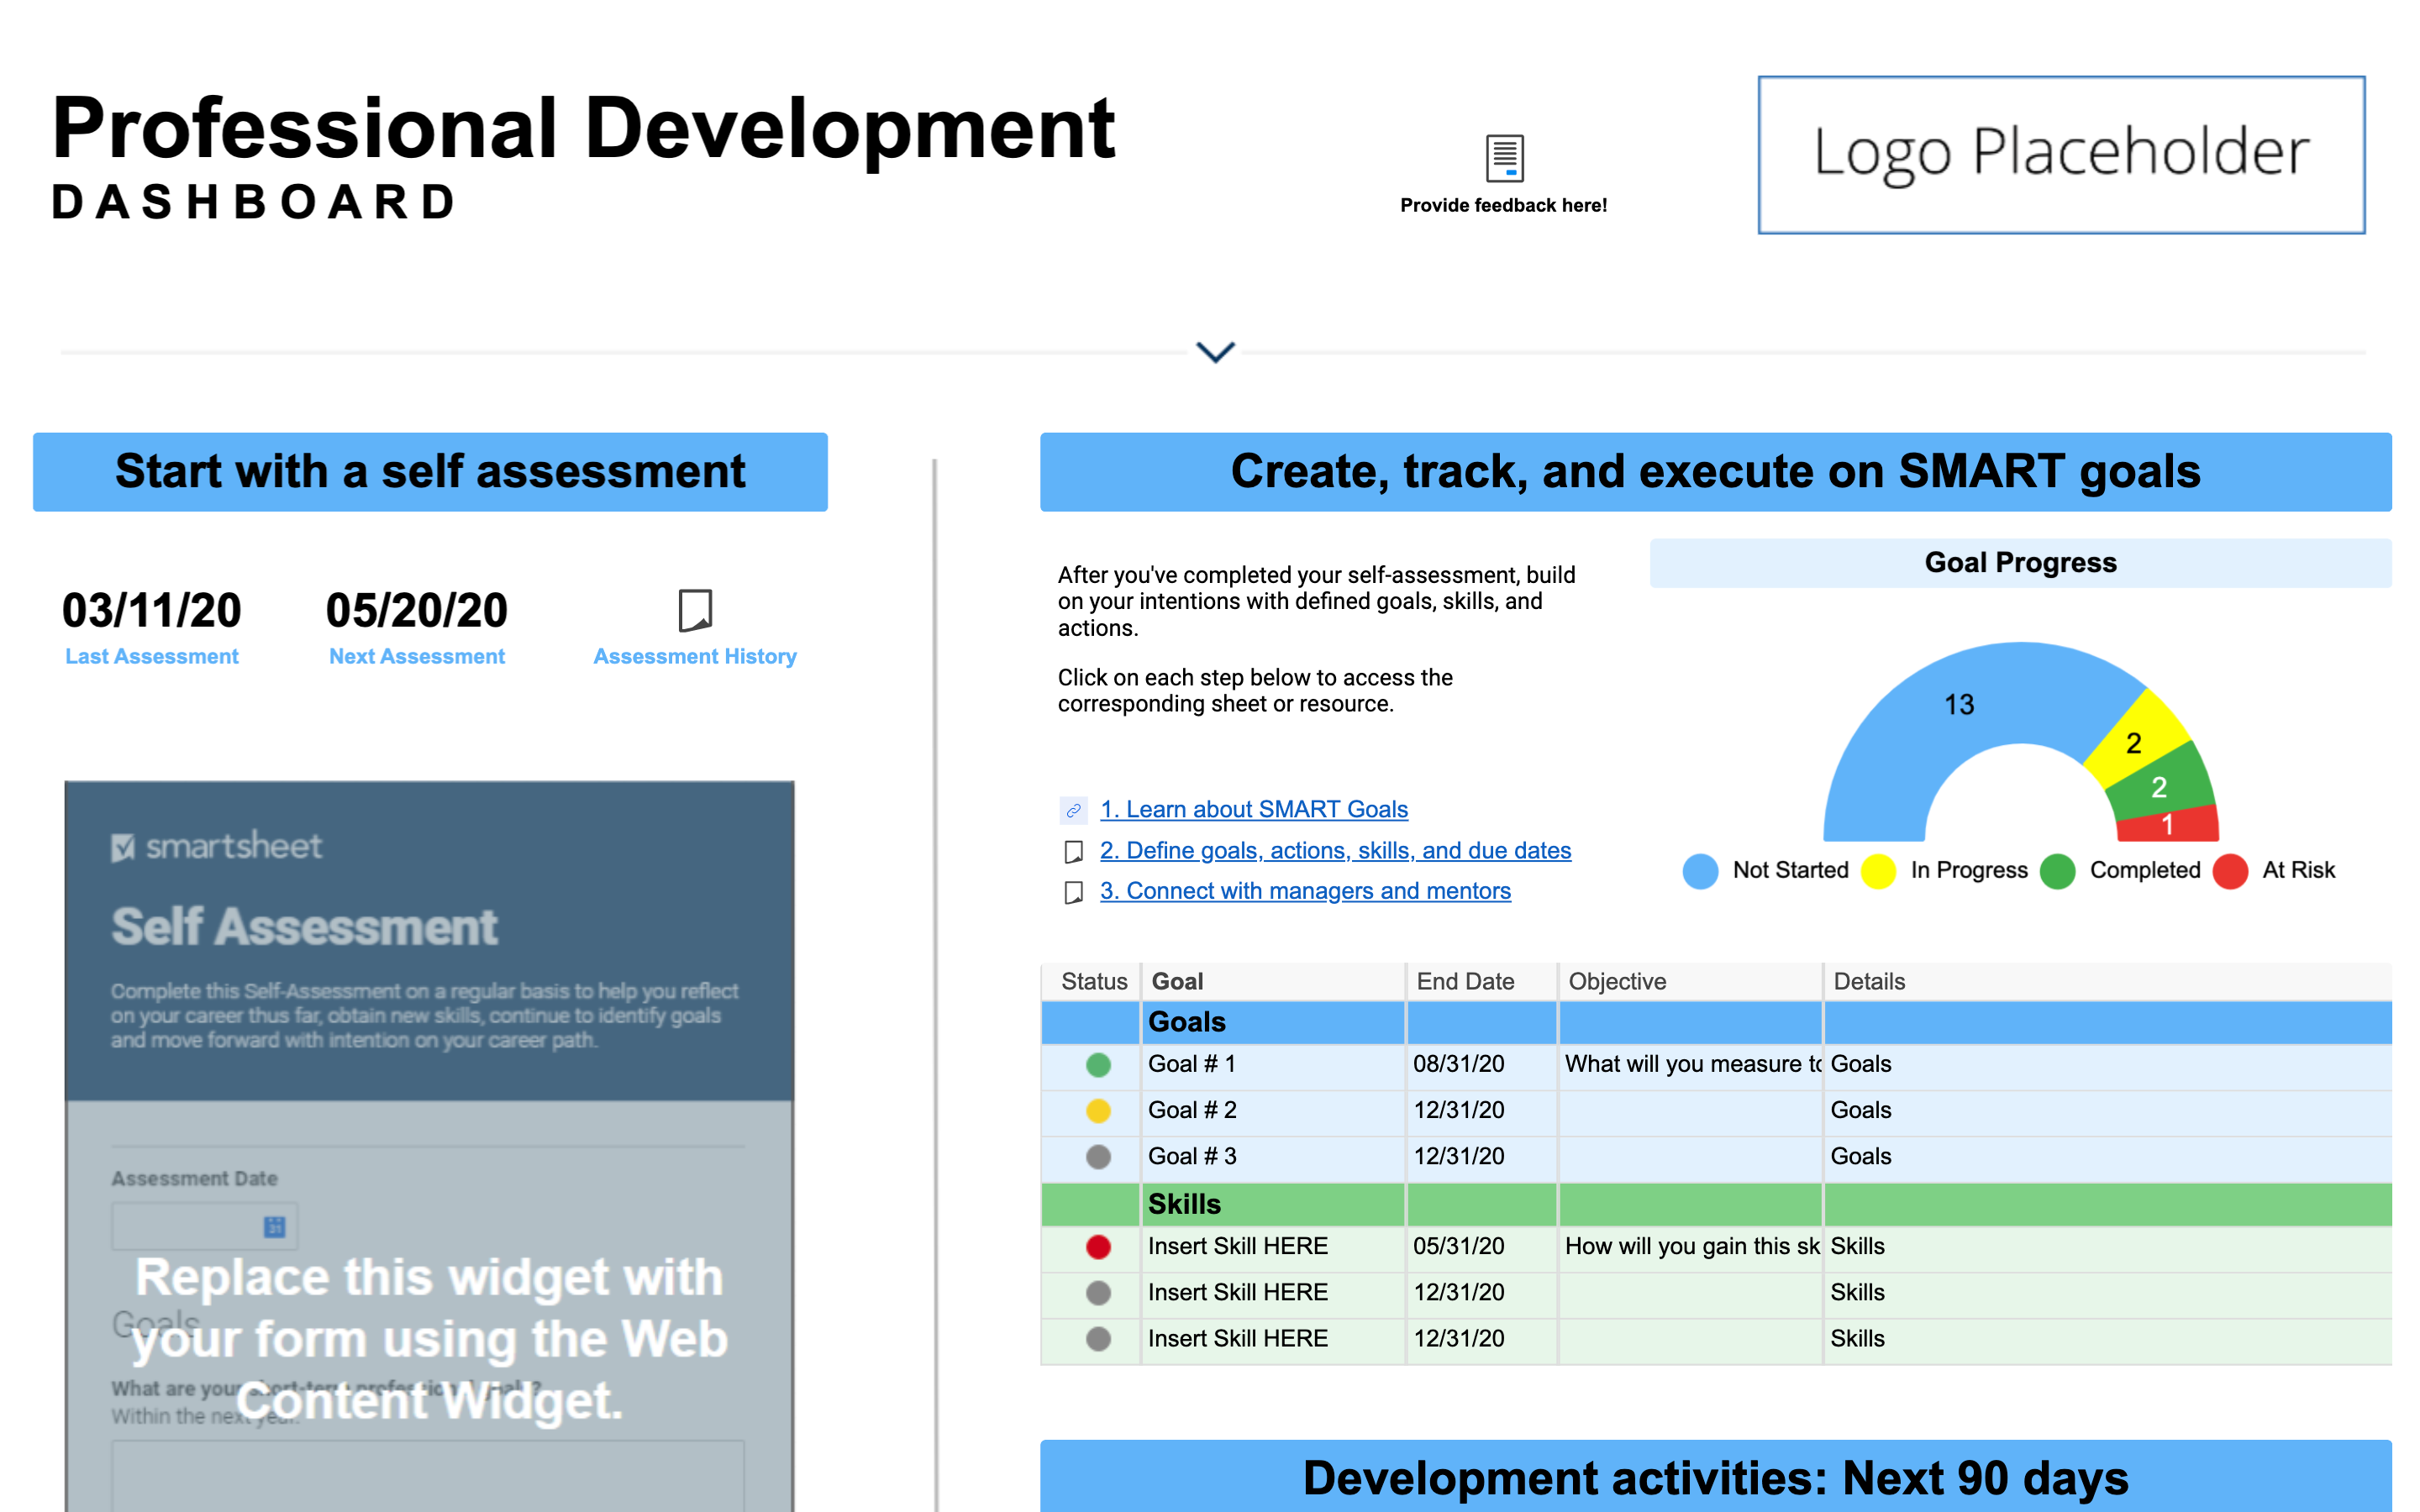Open Learn about SMART Goals link
The width and height of the screenshot is (2420, 1512).
click(1254, 809)
